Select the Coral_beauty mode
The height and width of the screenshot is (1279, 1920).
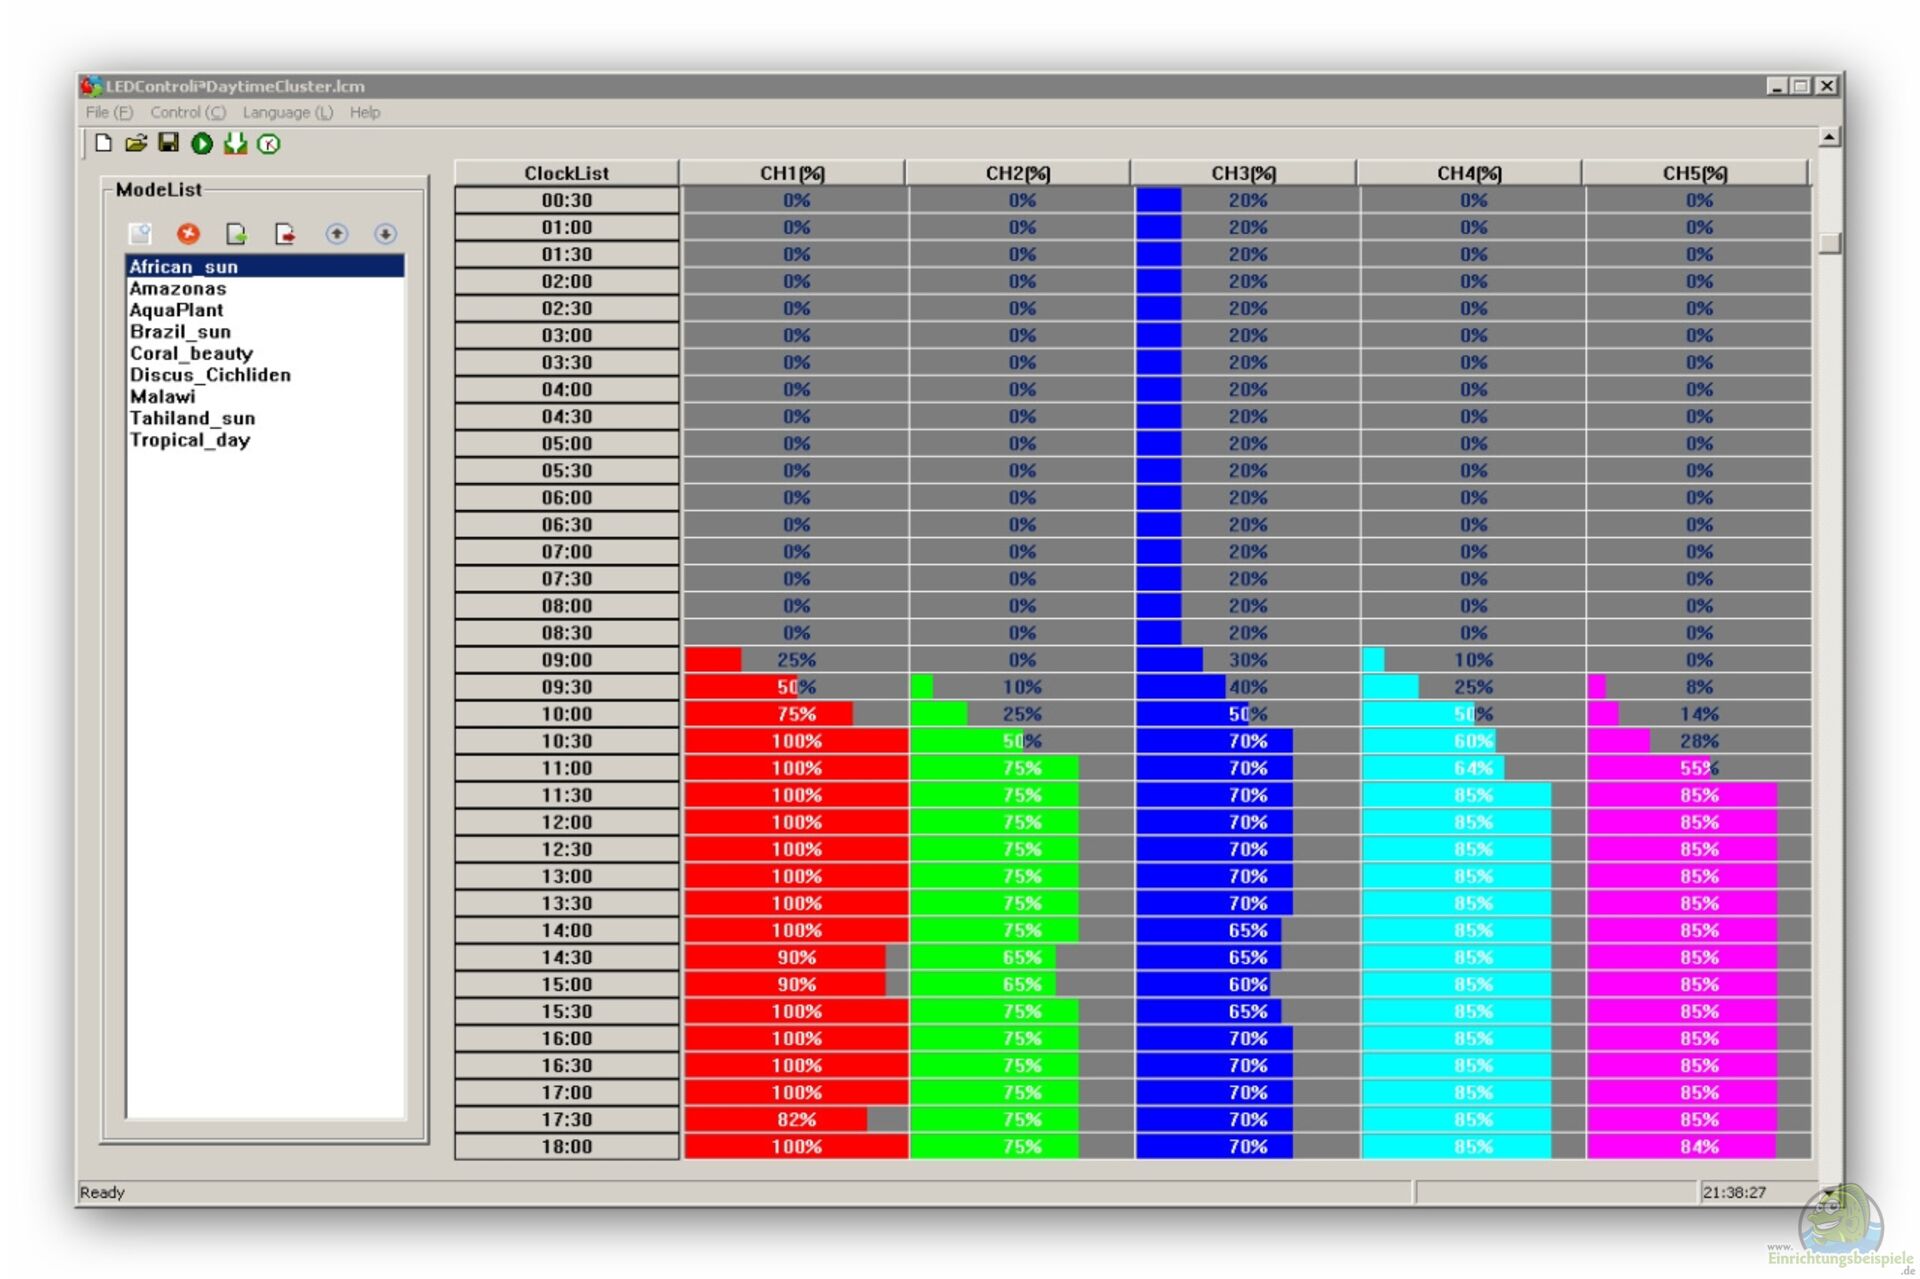[191, 354]
